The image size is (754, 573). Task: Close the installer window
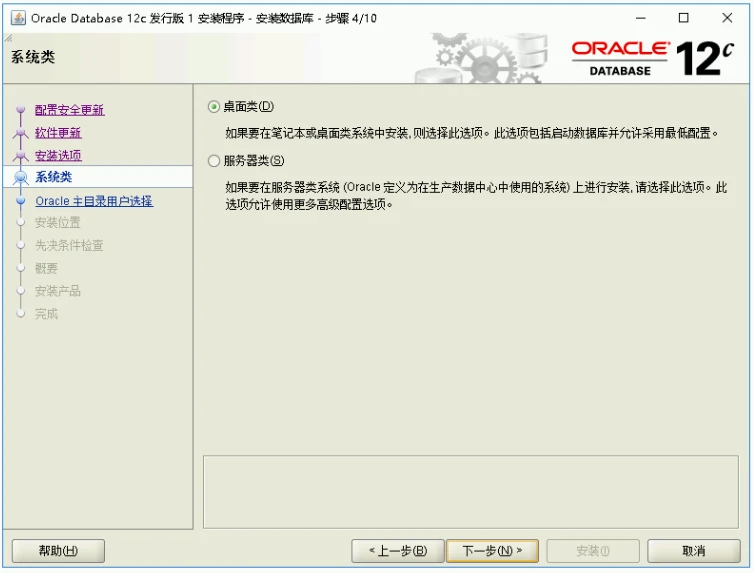click(727, 18)
